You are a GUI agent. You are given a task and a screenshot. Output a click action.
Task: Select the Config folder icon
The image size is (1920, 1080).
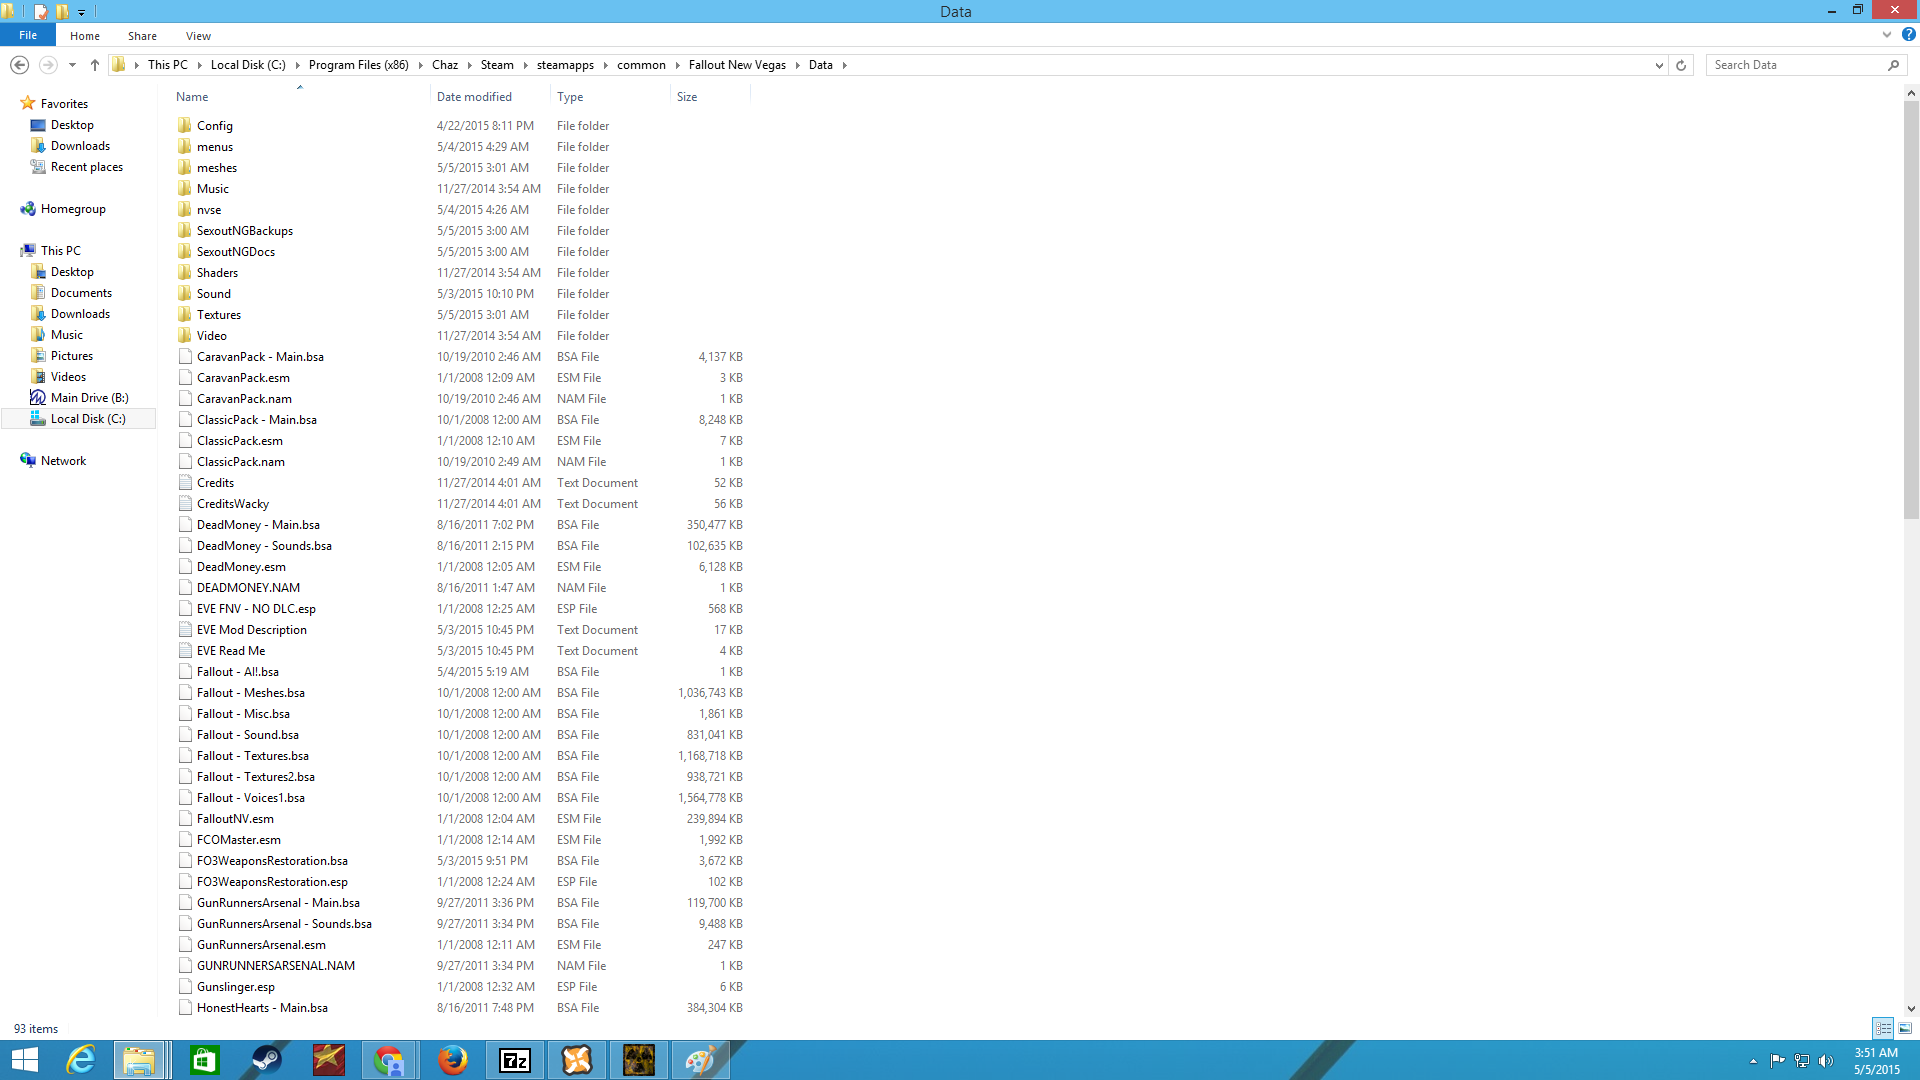[x=185, y=125]
